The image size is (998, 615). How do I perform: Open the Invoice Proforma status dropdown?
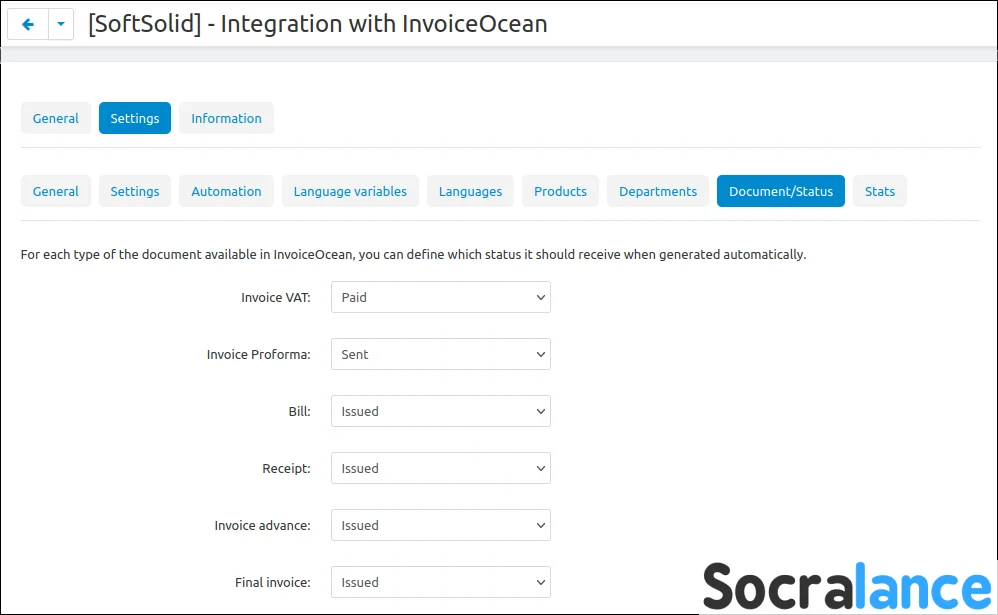coord(440,355)
